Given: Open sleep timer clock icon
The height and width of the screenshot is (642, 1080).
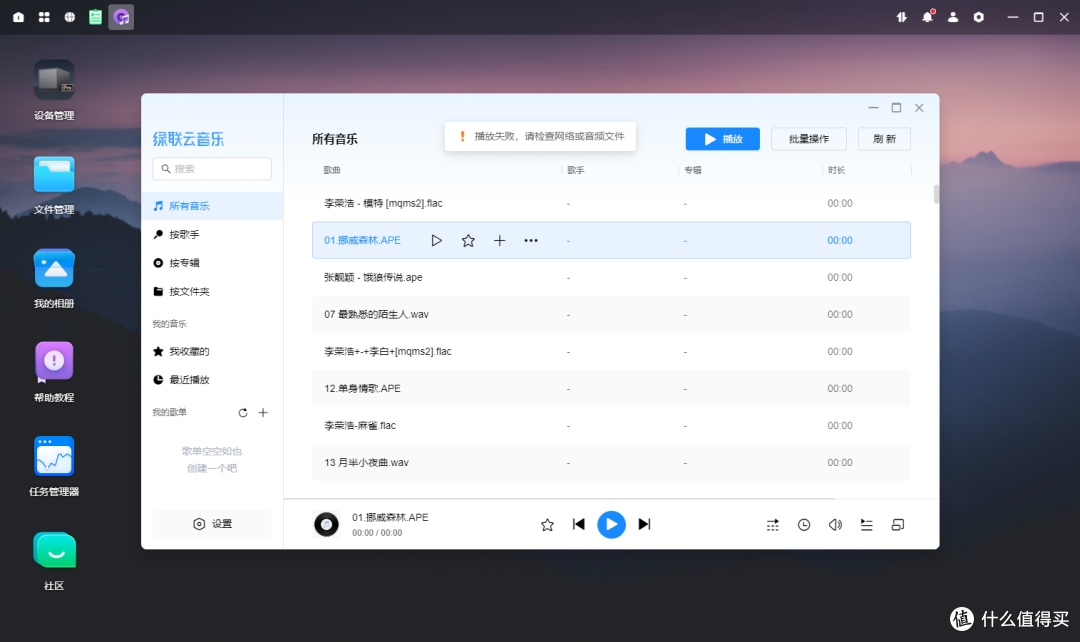Looking at the screenshot, I should [804, 525].
